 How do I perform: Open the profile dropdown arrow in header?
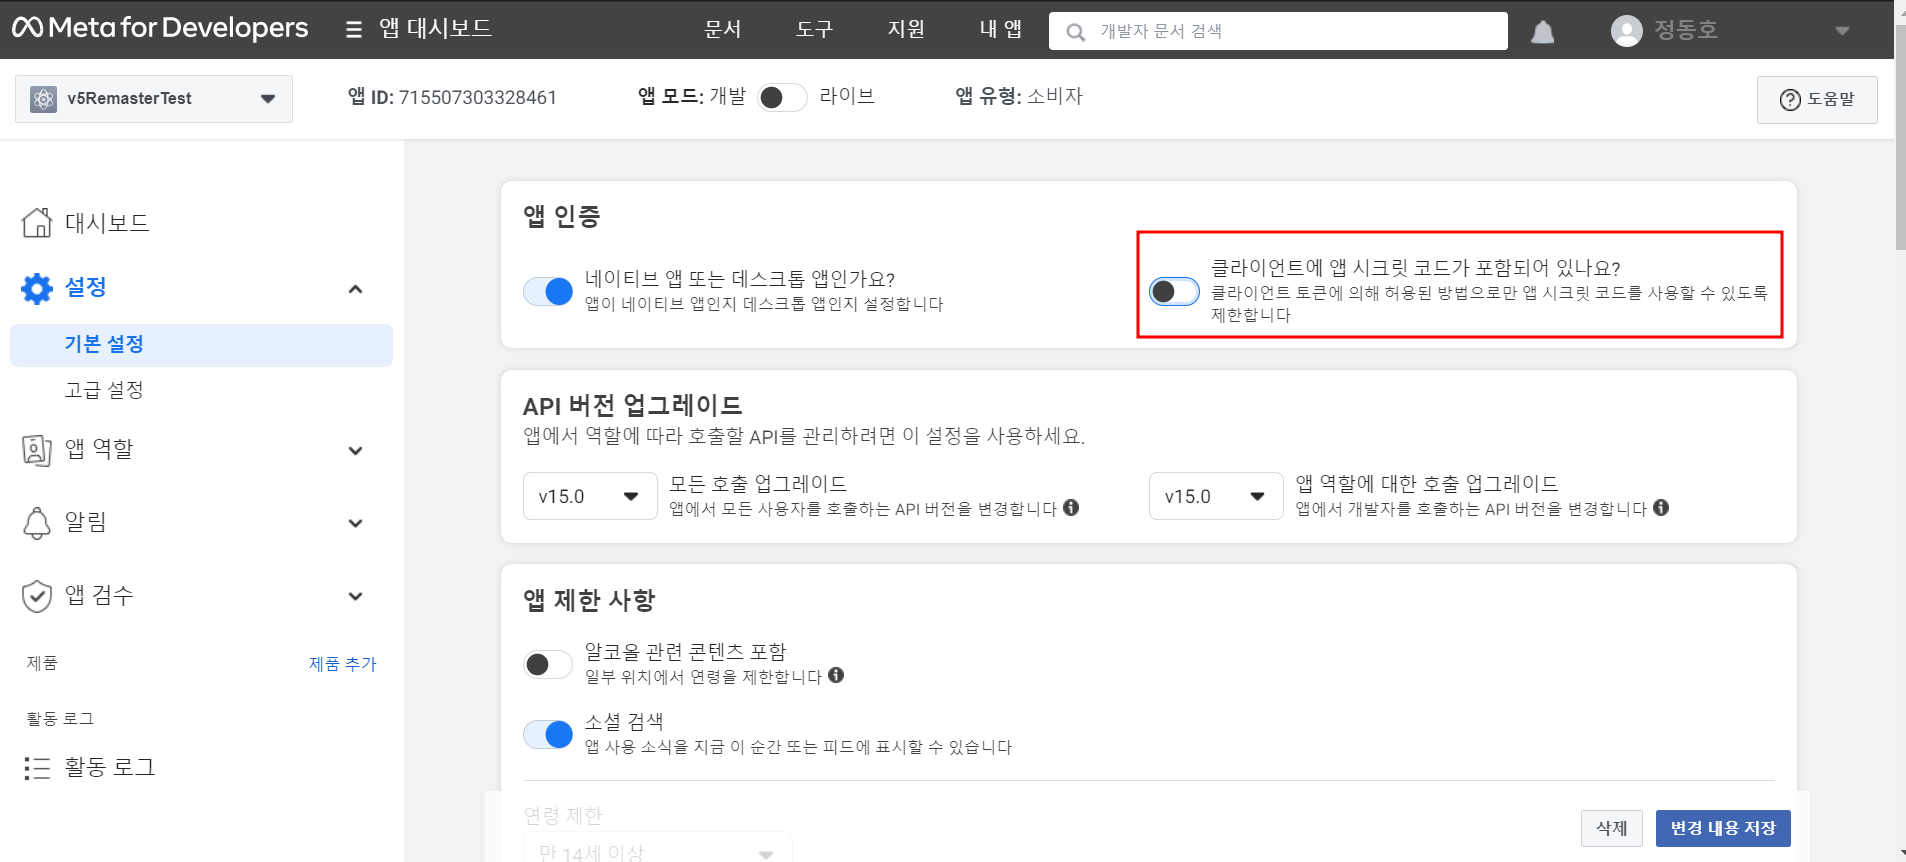[x=1842, y=32]
